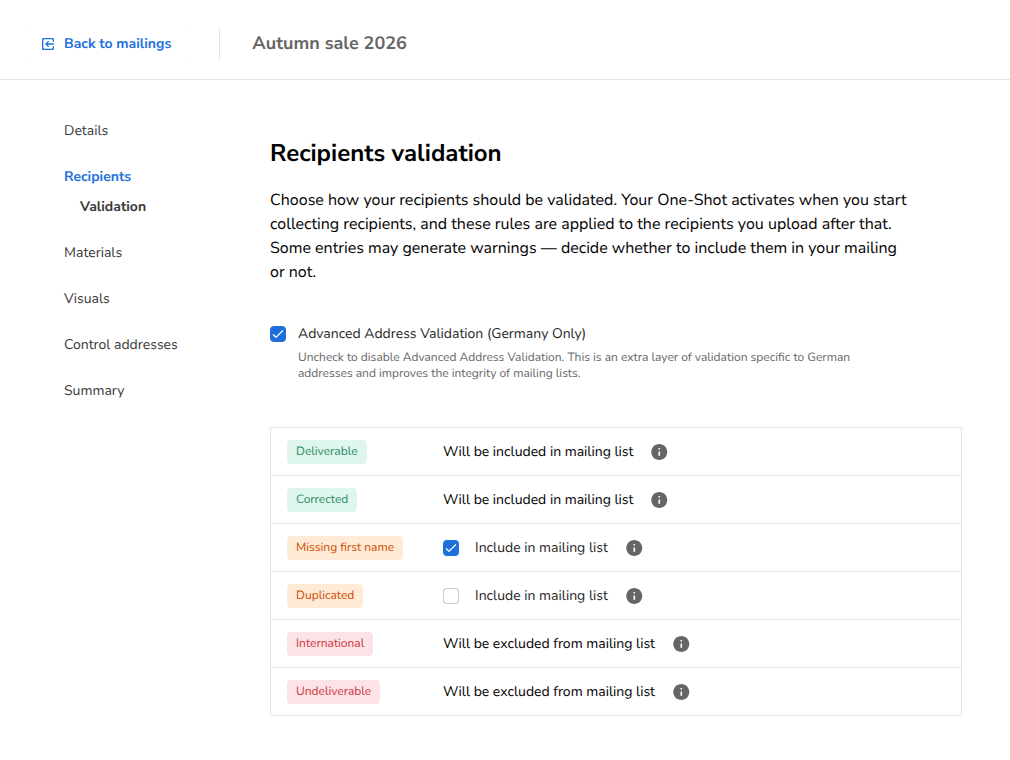Show info for Missing first name row
Screen dimensions: 1010x760
tap(634, 548)
